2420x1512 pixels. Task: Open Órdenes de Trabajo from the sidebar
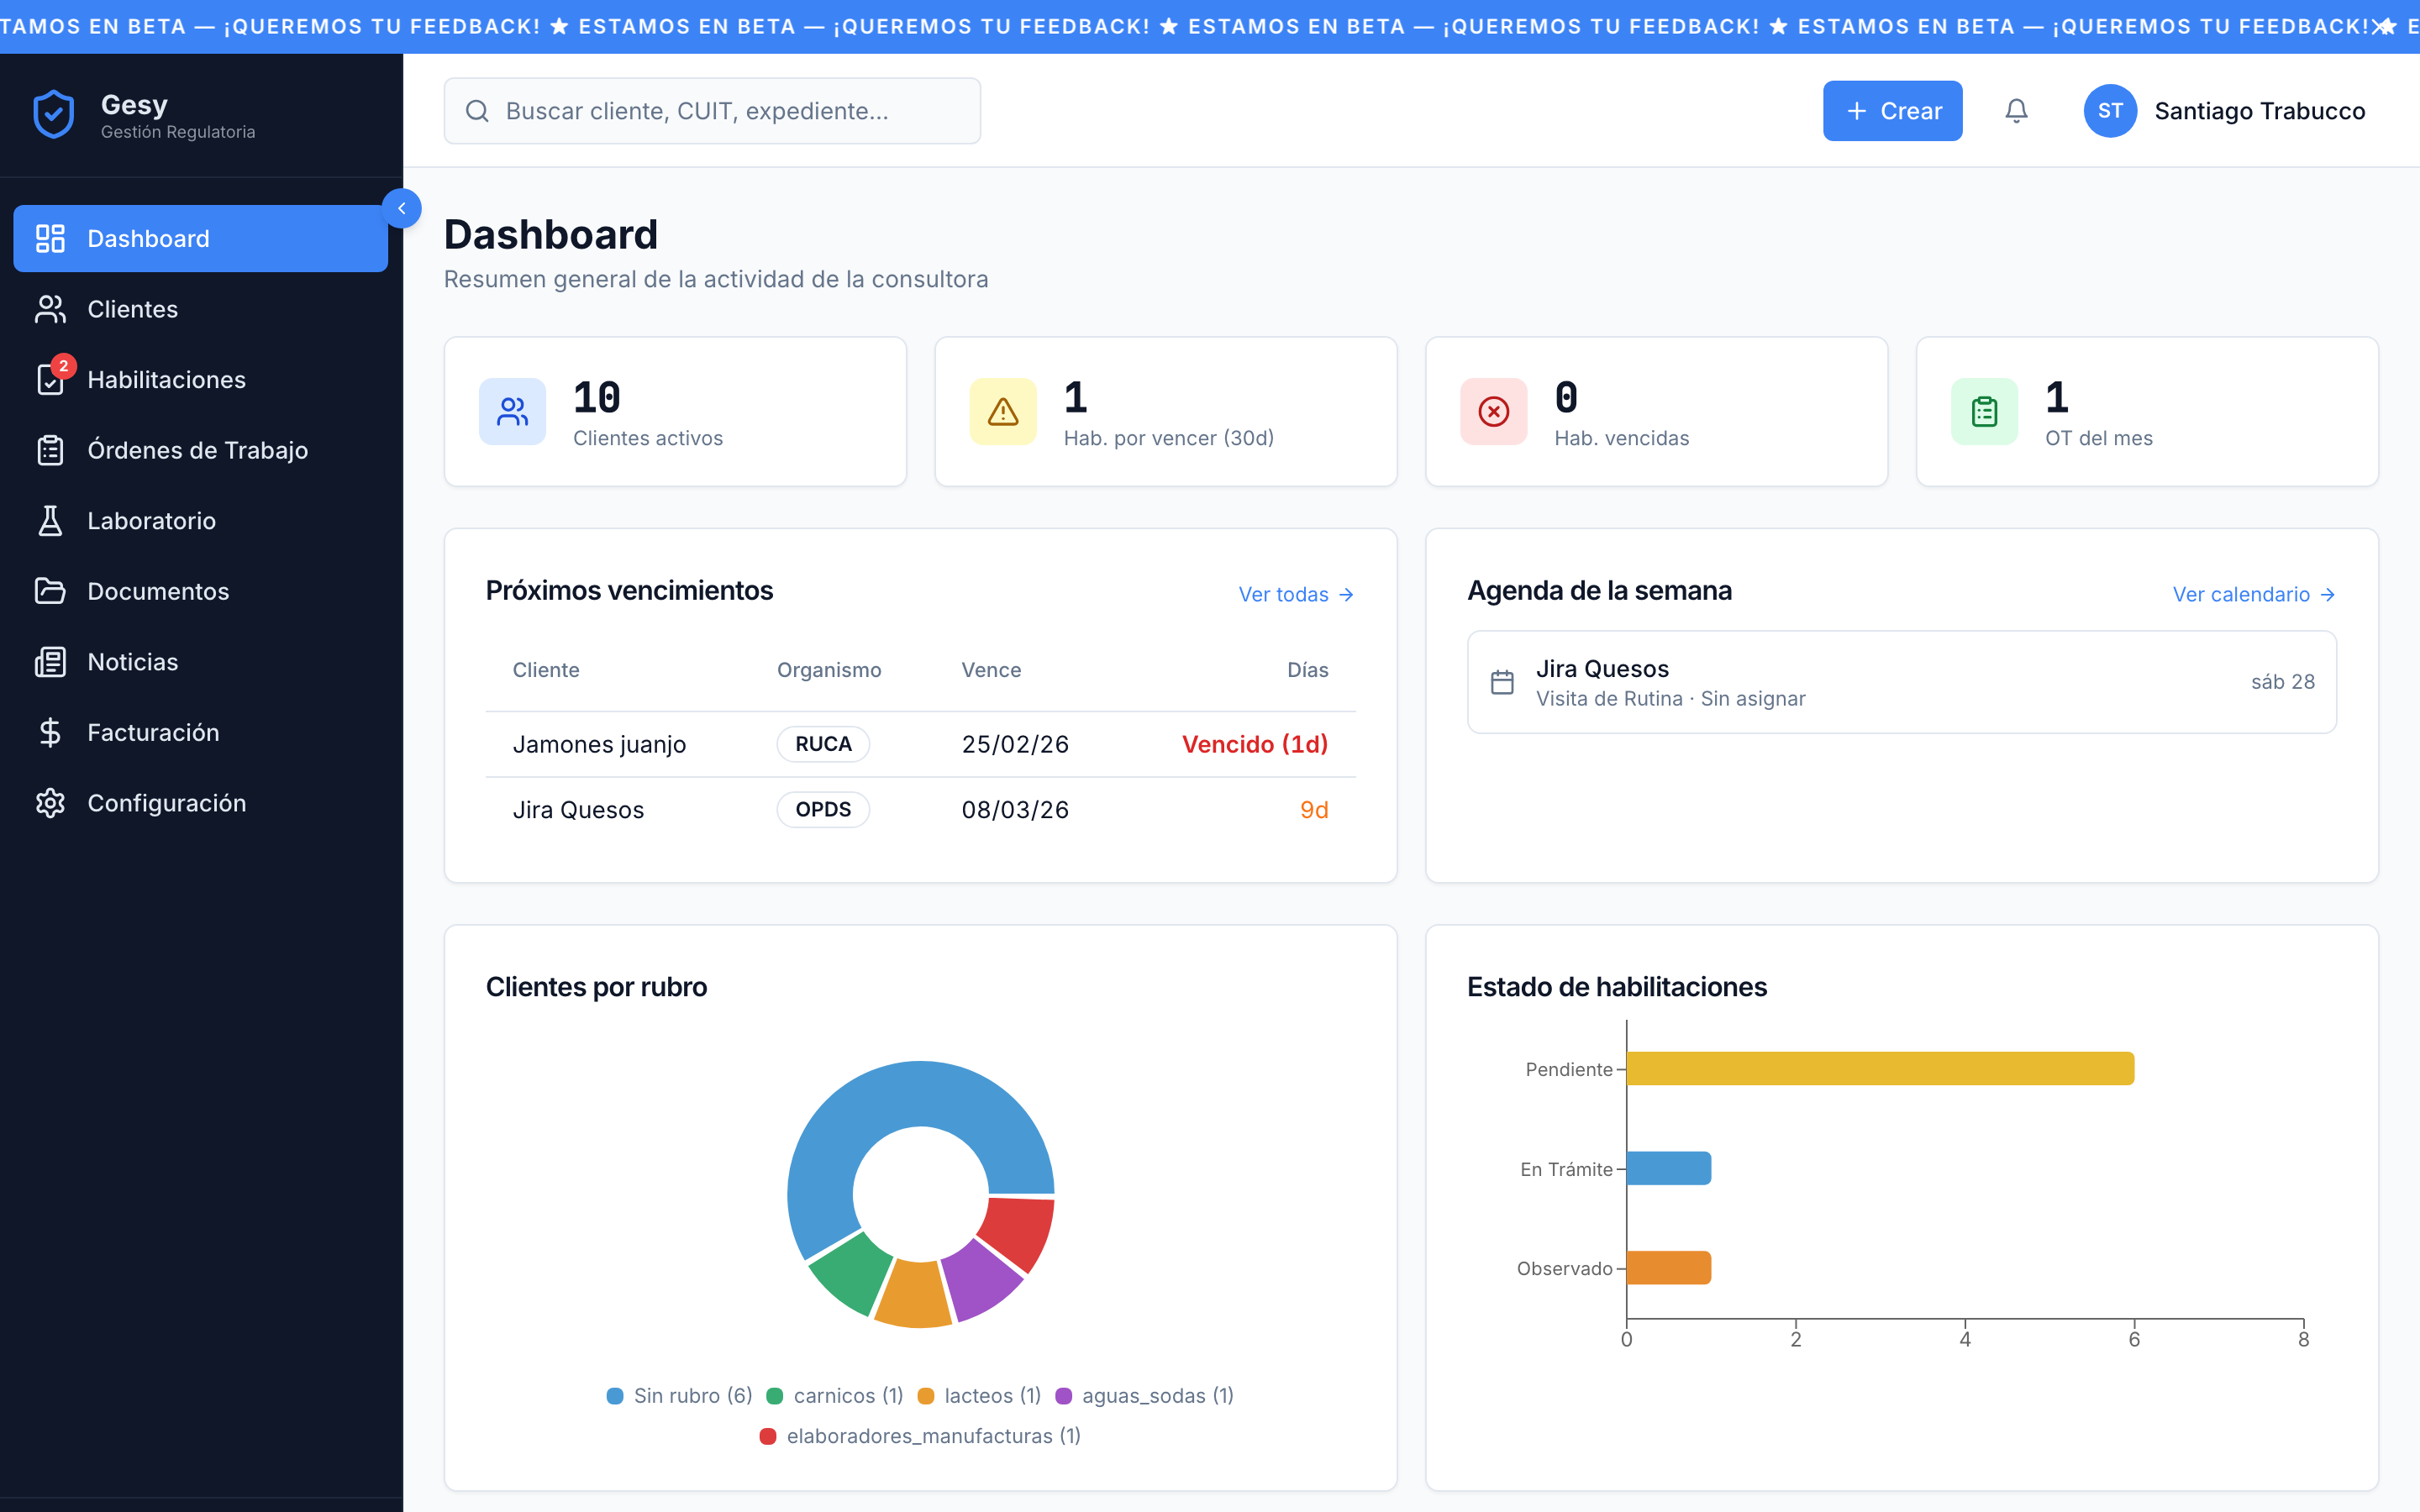point(197,450)
